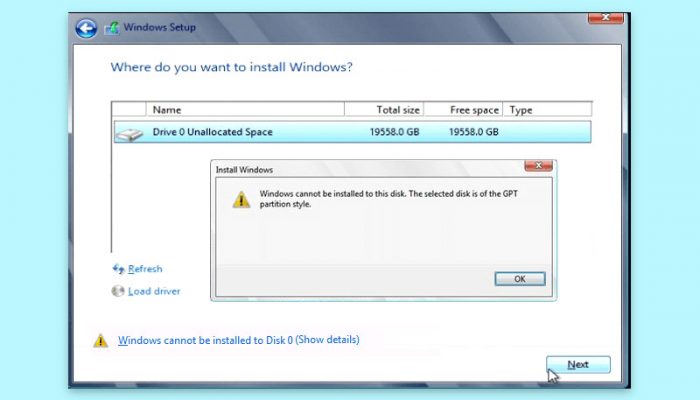Show details for Disk 0 install warning
The image size is (700, 400).
point(238,340)
